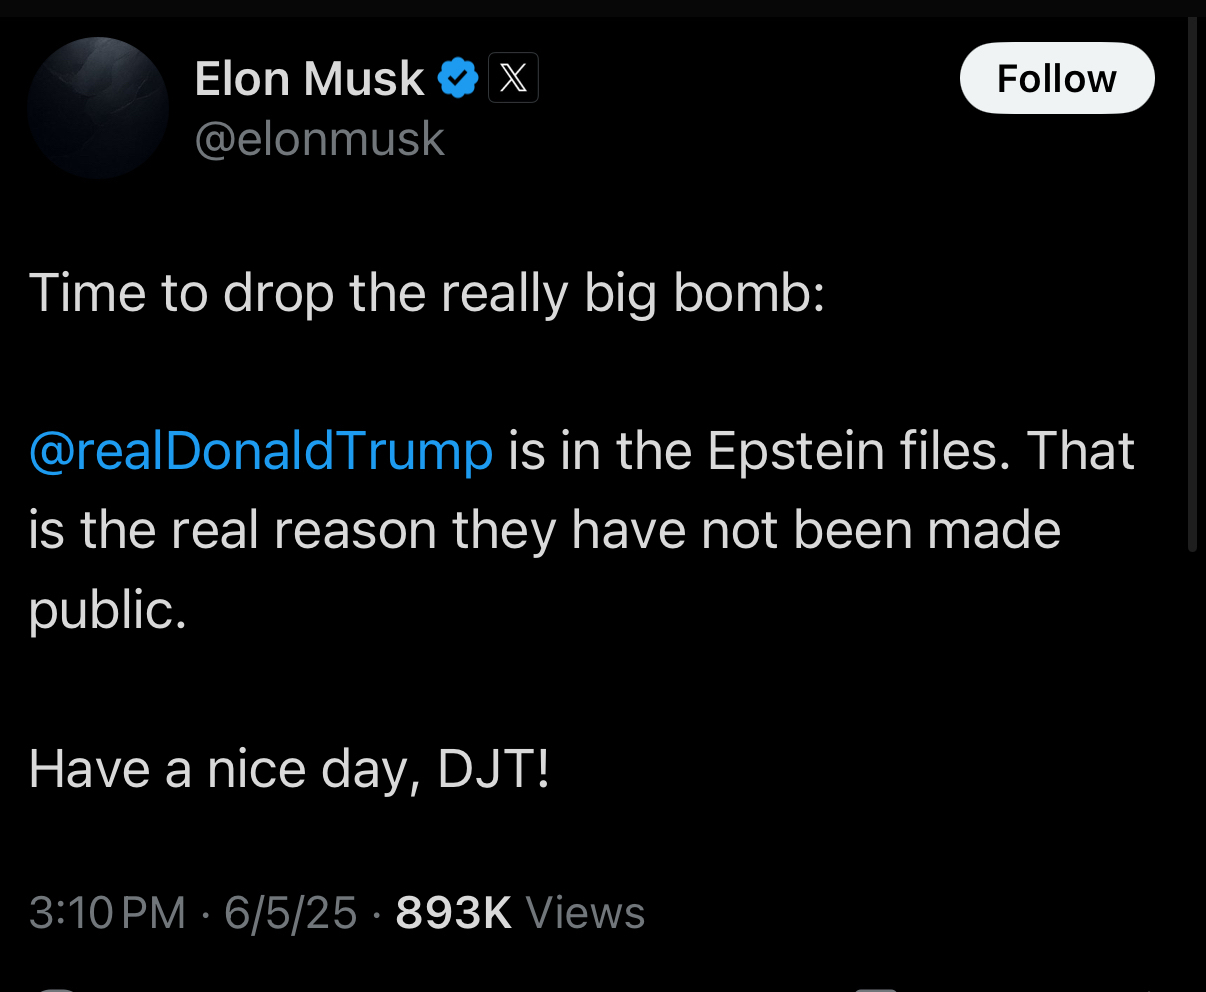The image size is (1206, 992).
Task: Open the Elon Musk display name
Action: coord(309,78)
